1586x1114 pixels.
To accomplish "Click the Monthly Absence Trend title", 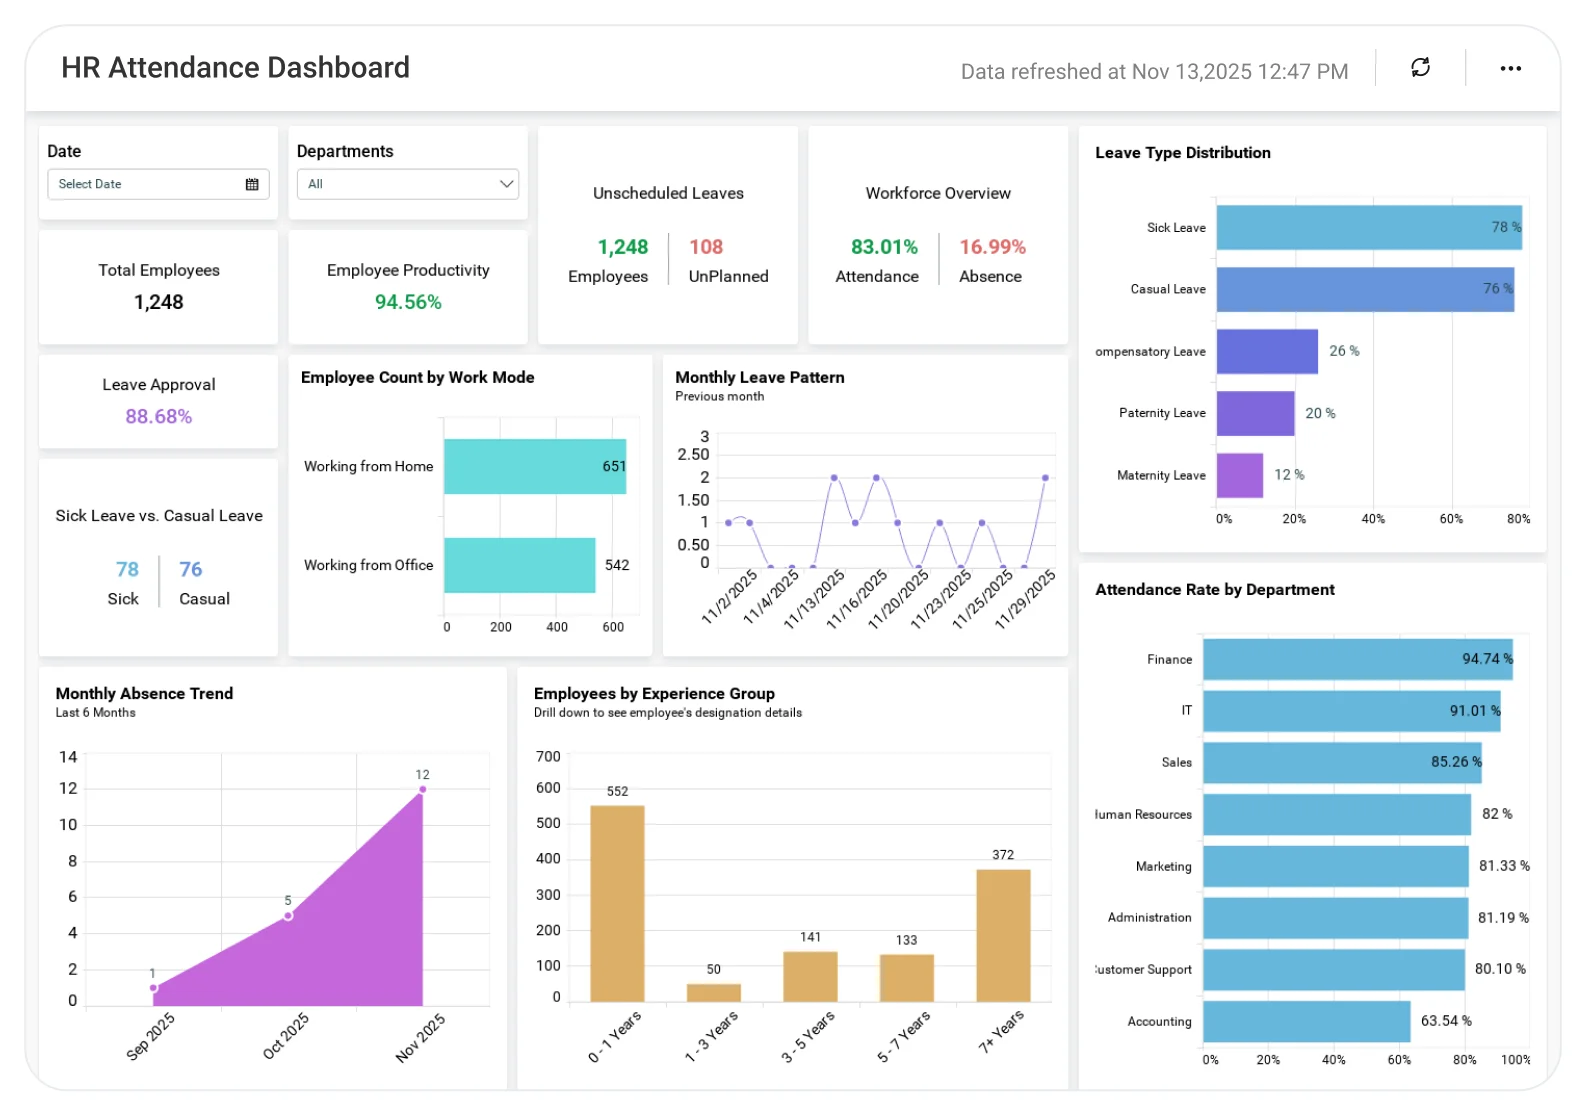I will pyautogui.click(x=144, y=693).
